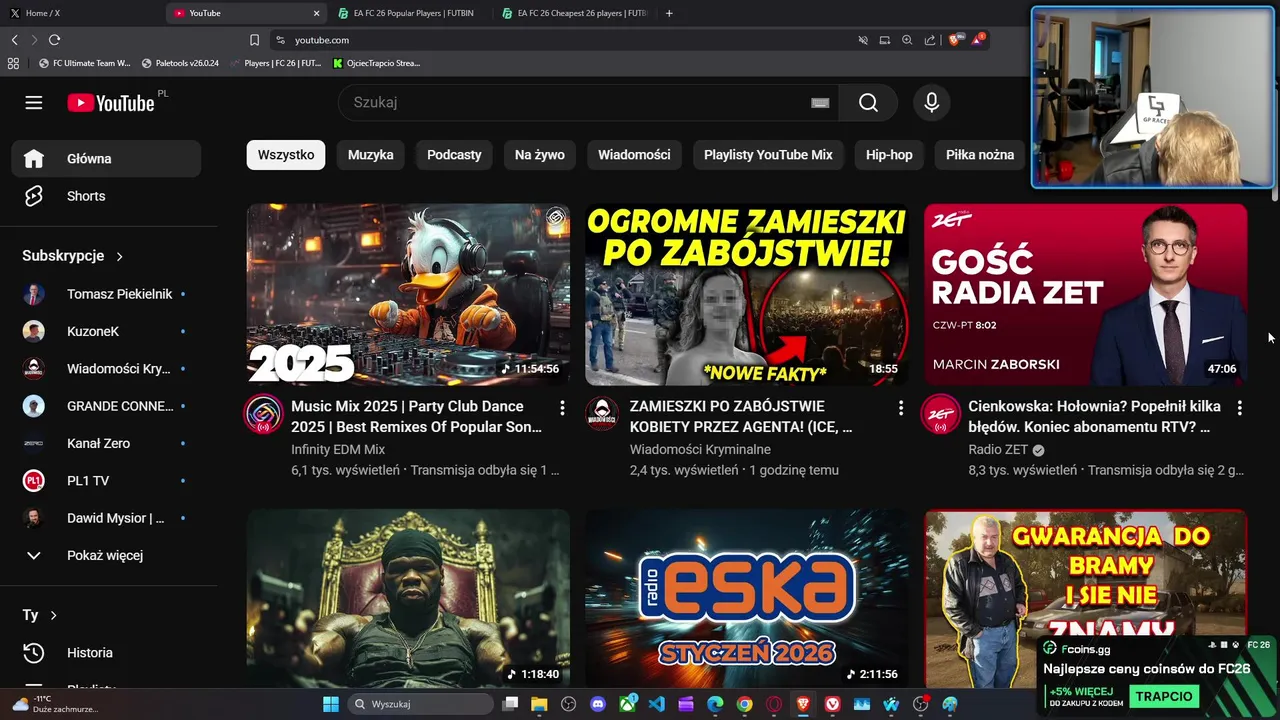The height and width of the screenshot is (720, 1280).
Task: Open more options for Cienkowska Radio ZET video
Action: click(x=1239, y=408)
